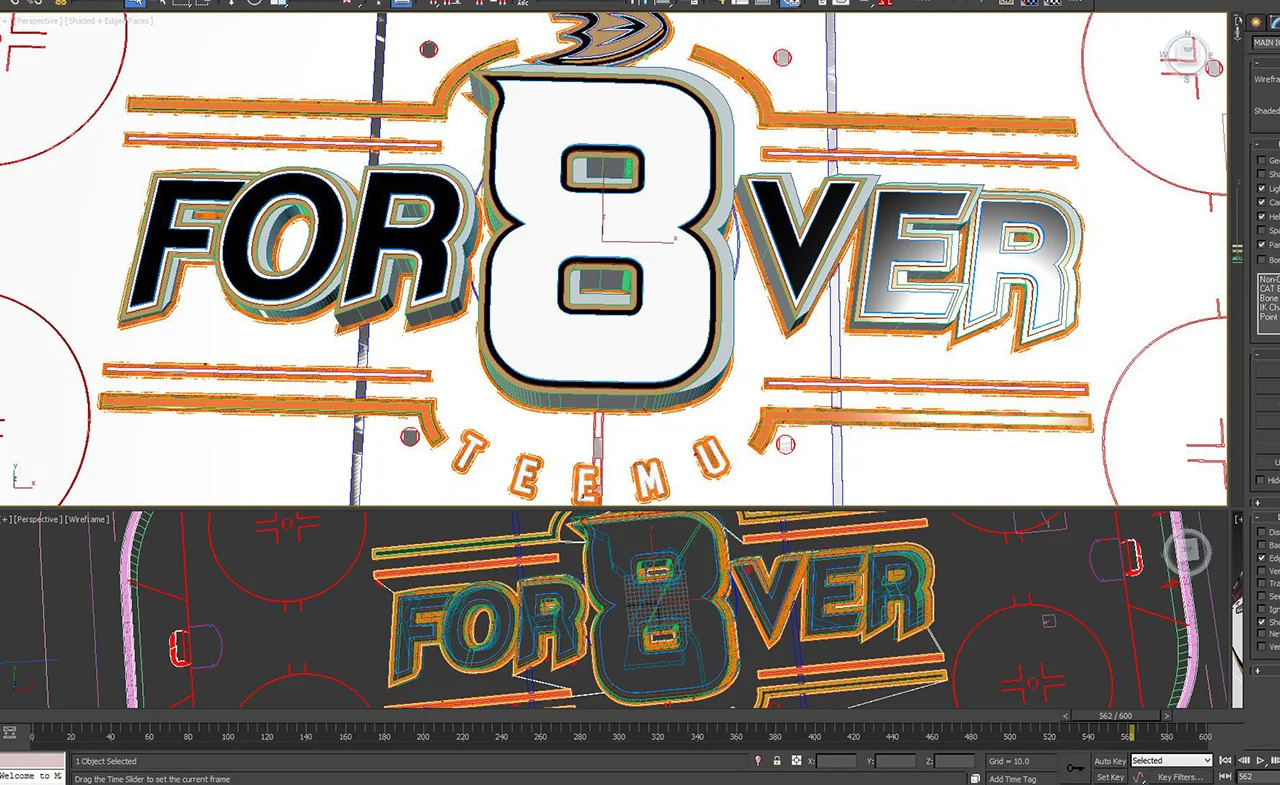Switch Absolute/Offset transform type-in mode icon

point(796,761)
